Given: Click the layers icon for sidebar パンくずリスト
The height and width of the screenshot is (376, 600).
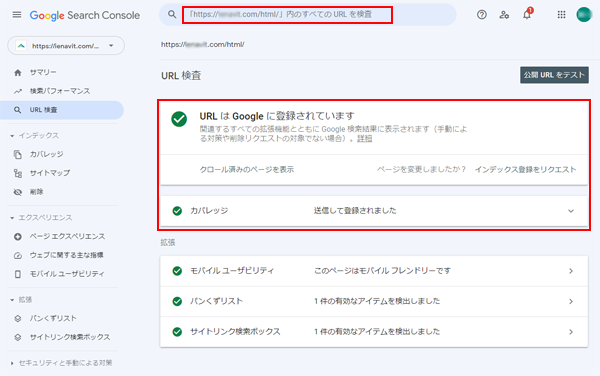Looking at the screenshot, I should click(18, 319).
